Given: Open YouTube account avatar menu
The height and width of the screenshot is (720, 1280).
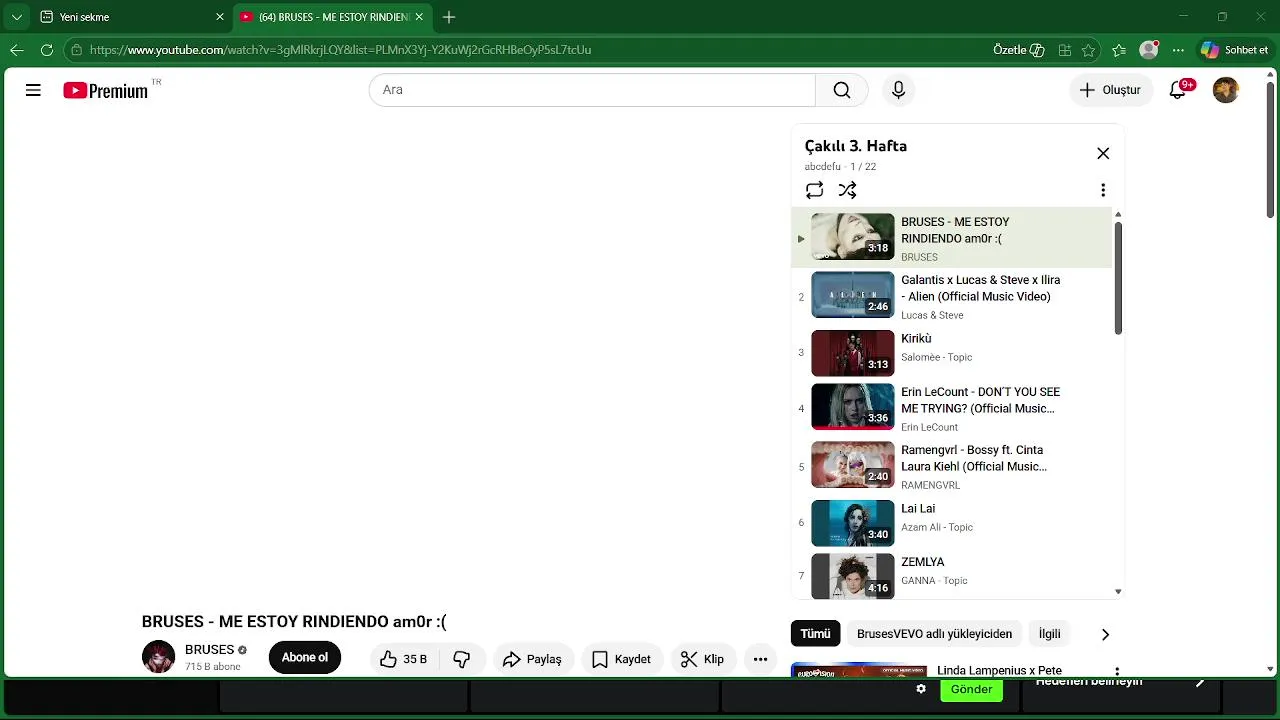Looking at the screenshot, I should pyautogui.click(x=1226, y=90).
